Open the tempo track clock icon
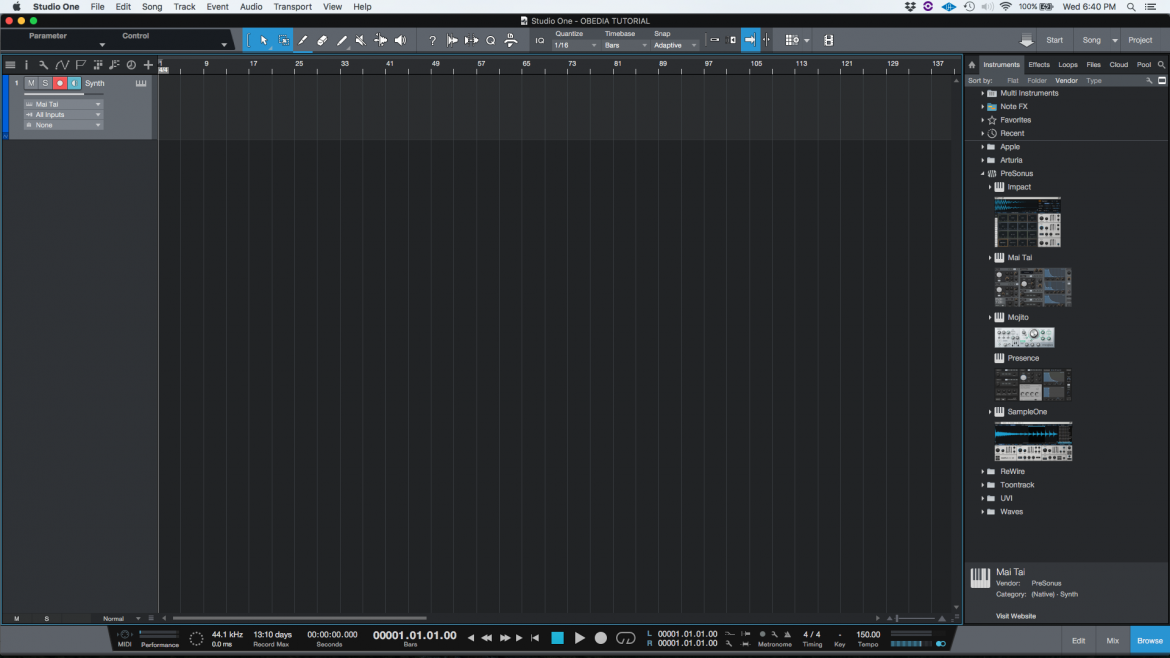 (131, 65)
